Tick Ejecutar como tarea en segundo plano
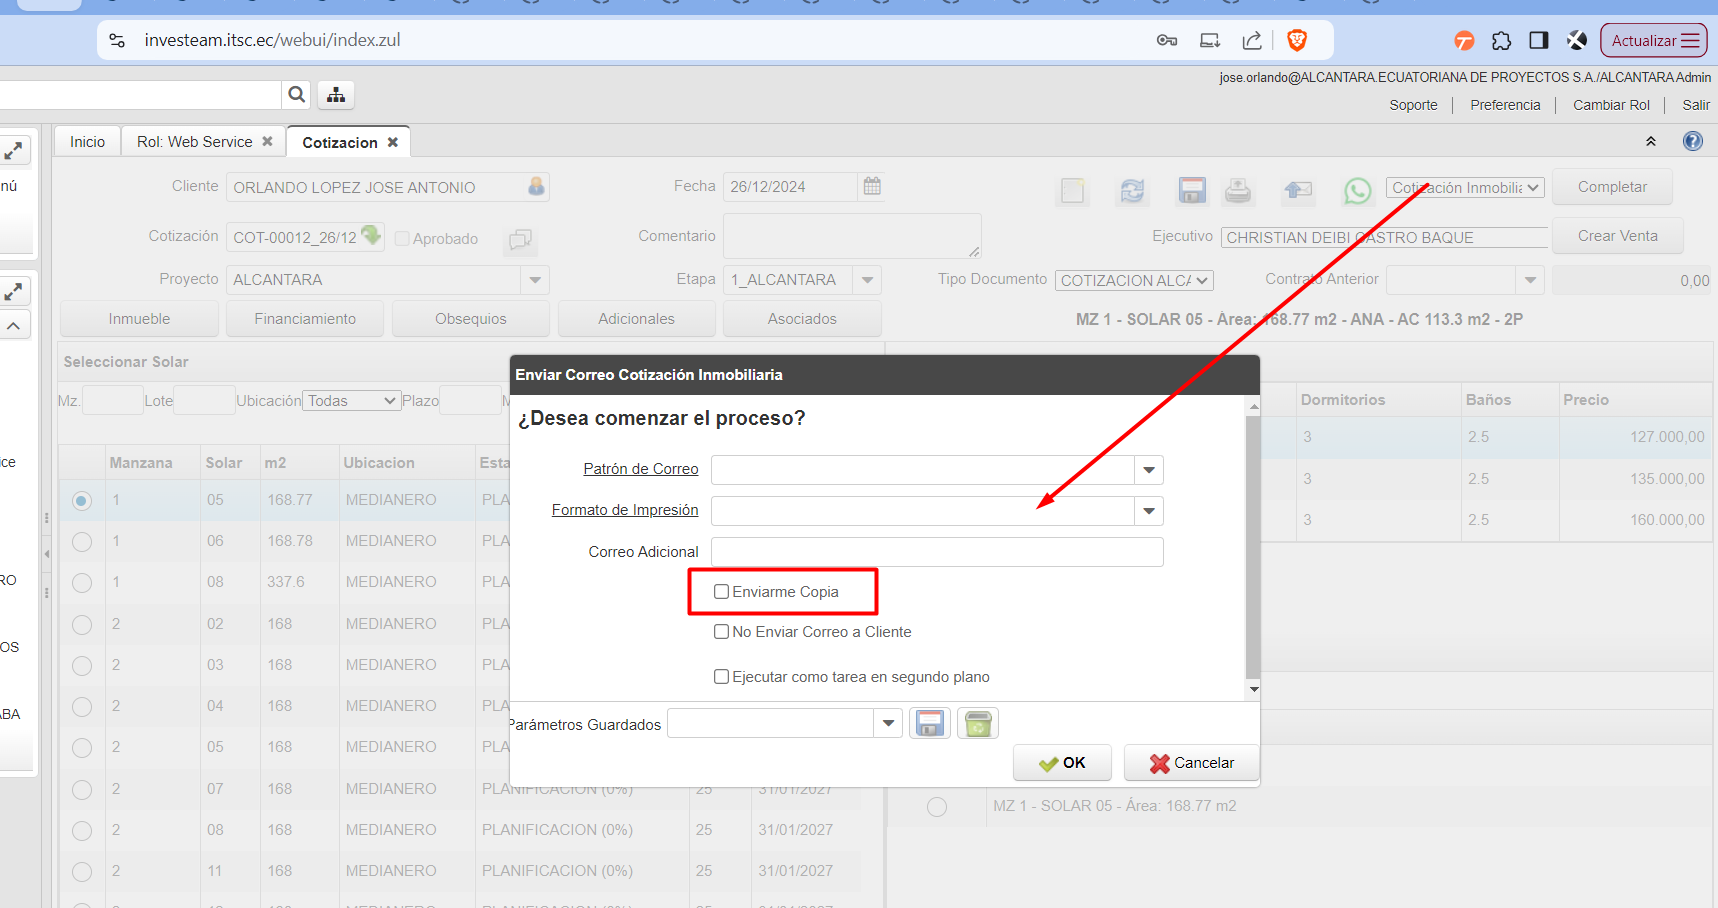 tap(721, 677)
